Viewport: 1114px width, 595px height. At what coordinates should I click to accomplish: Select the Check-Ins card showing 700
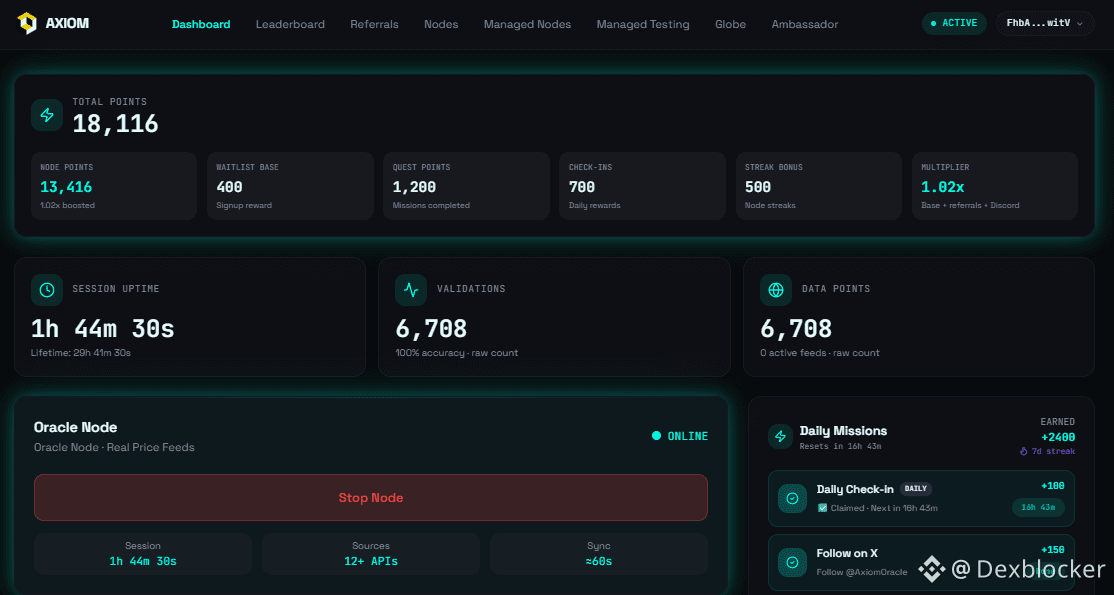click(643, 186)
